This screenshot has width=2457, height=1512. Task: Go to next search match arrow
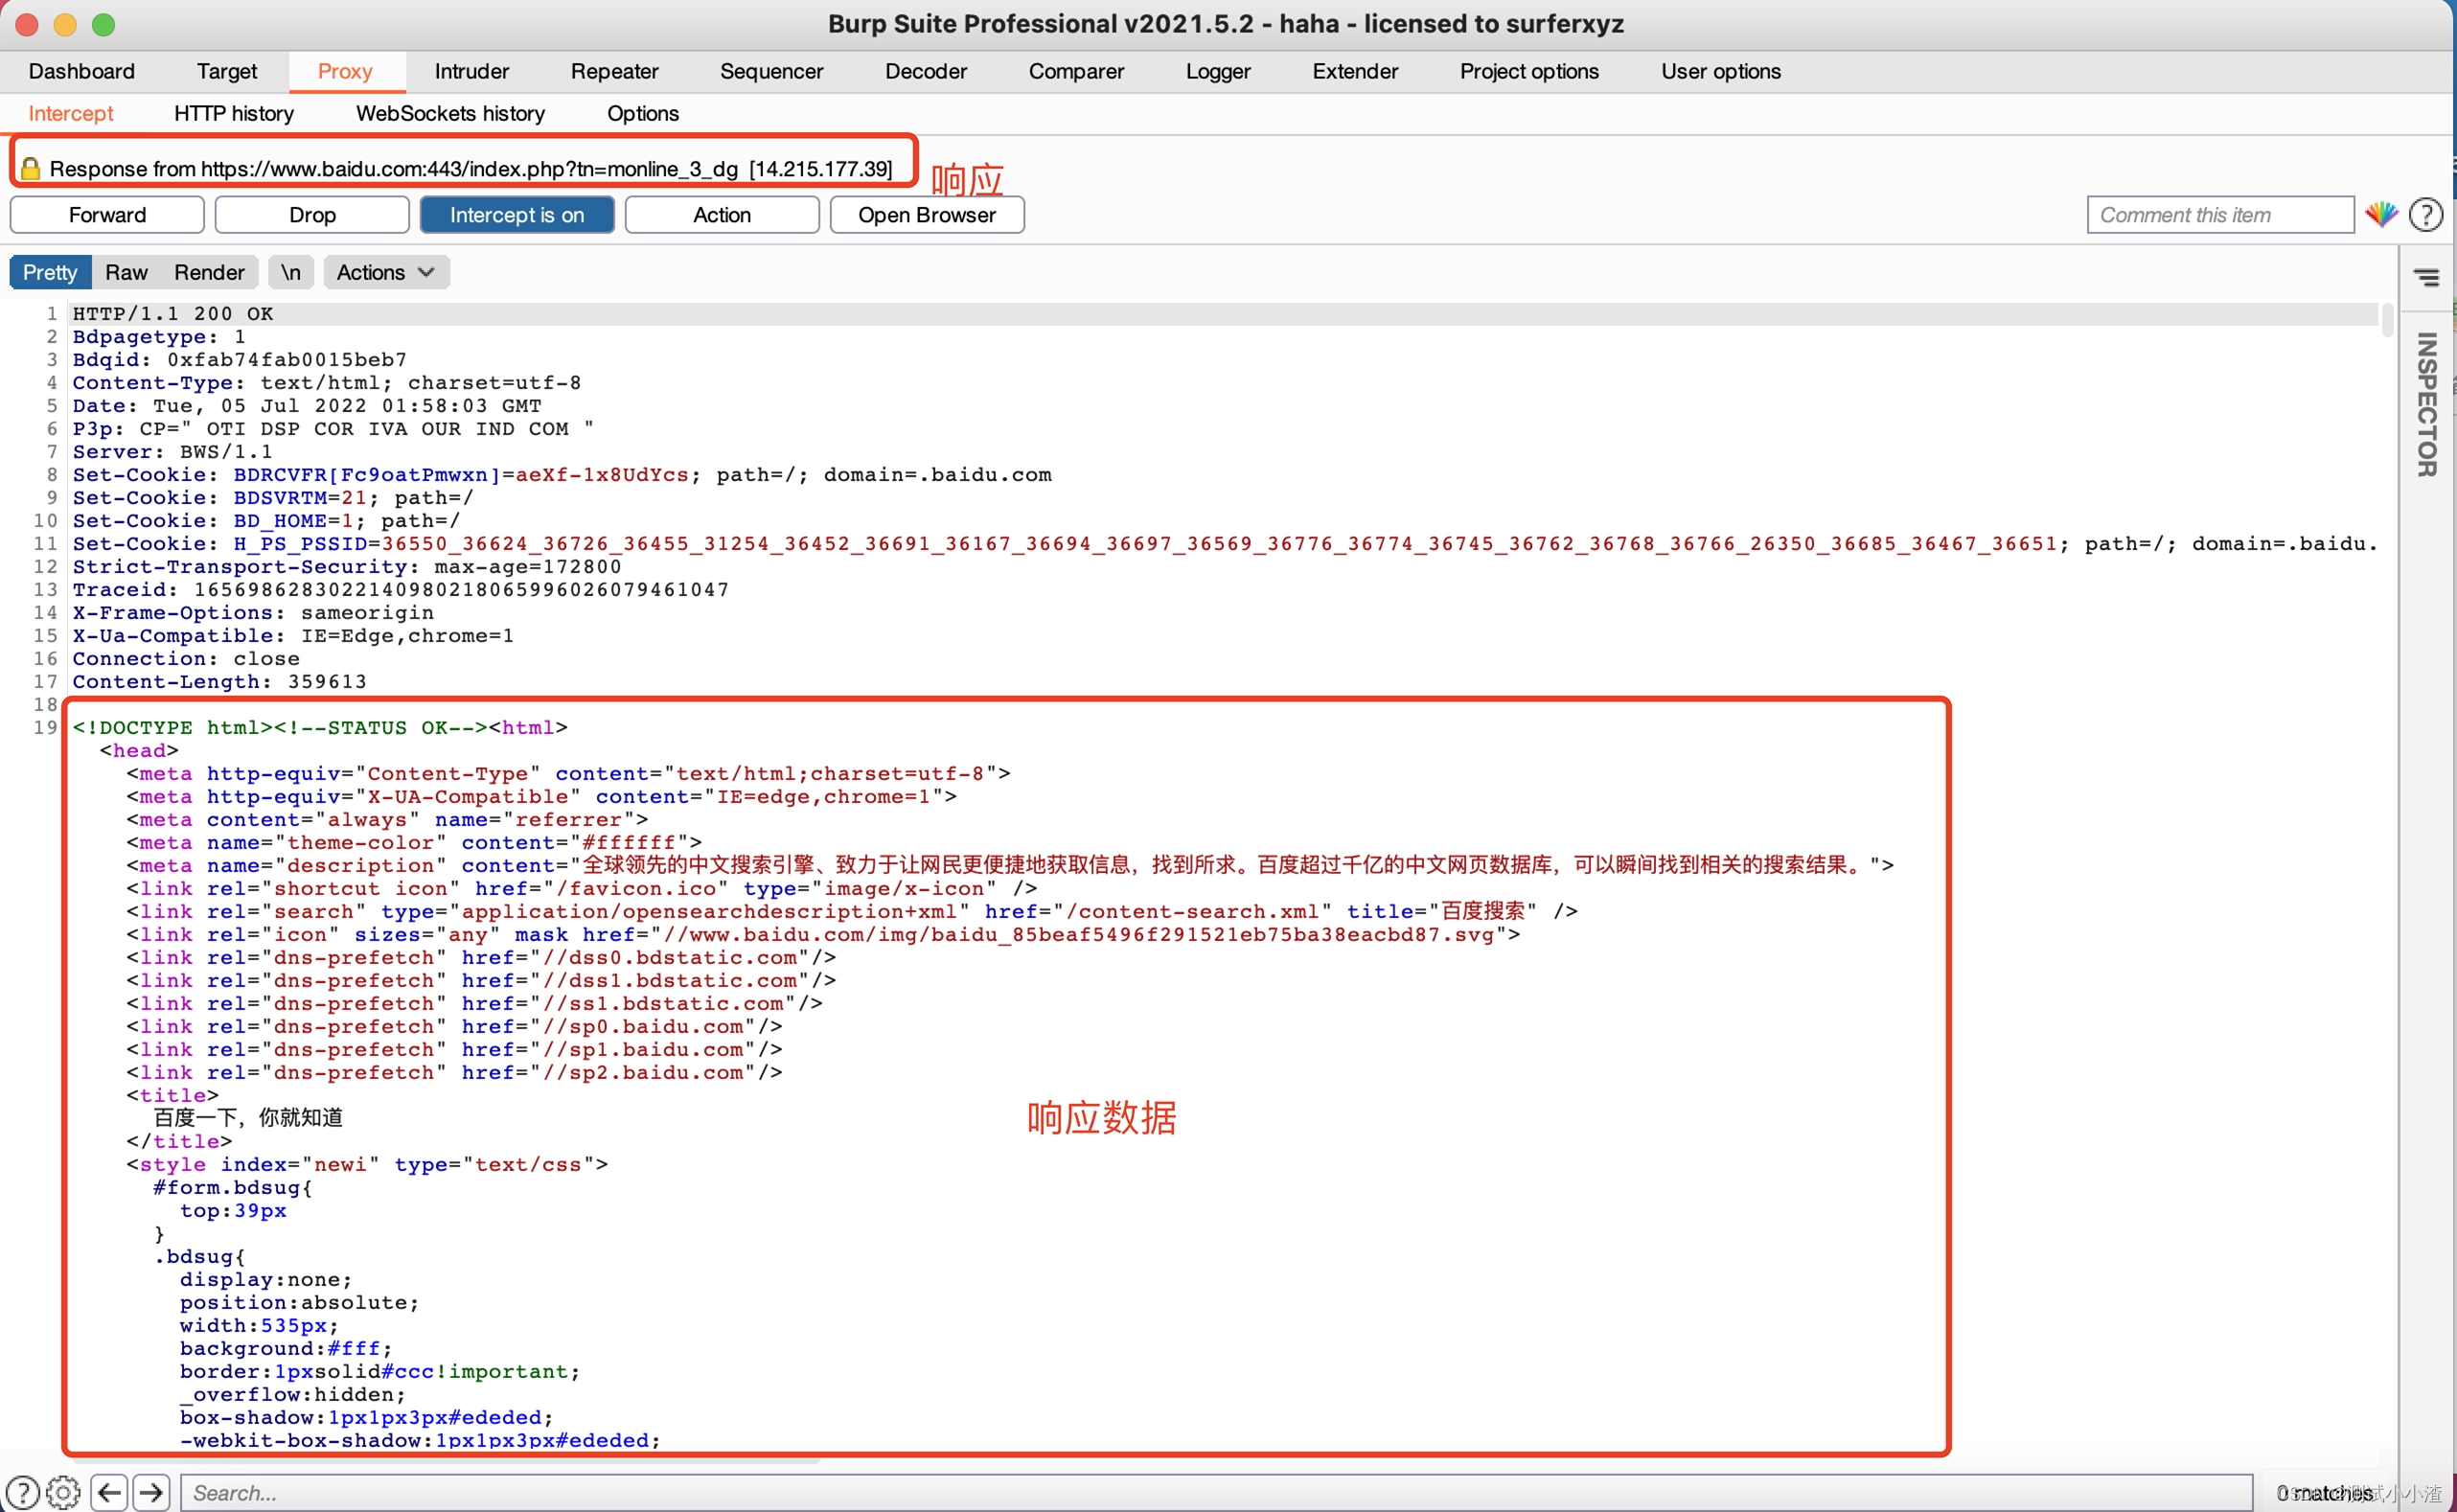pos(151,1492)
